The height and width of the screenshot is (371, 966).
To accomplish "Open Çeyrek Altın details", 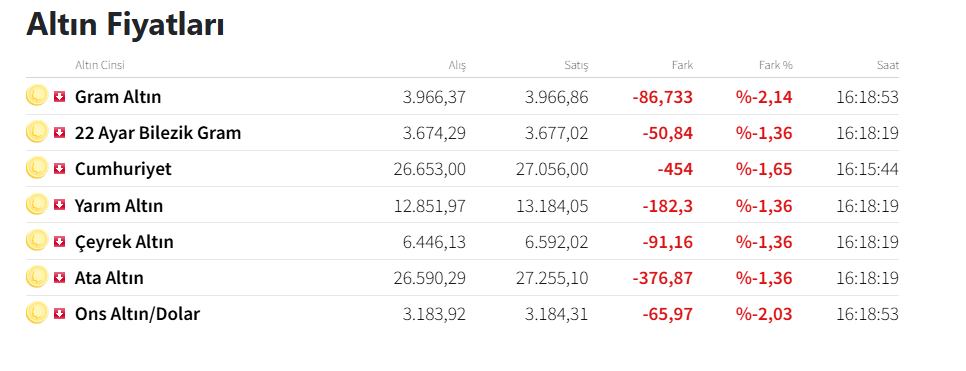I will coord(124,242).
